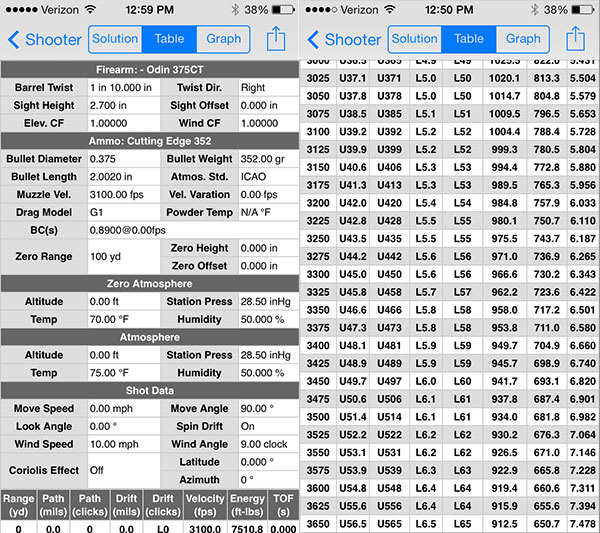
Task: Tap Wi-Fi icon in left status bar
Action: coord(90,9)
